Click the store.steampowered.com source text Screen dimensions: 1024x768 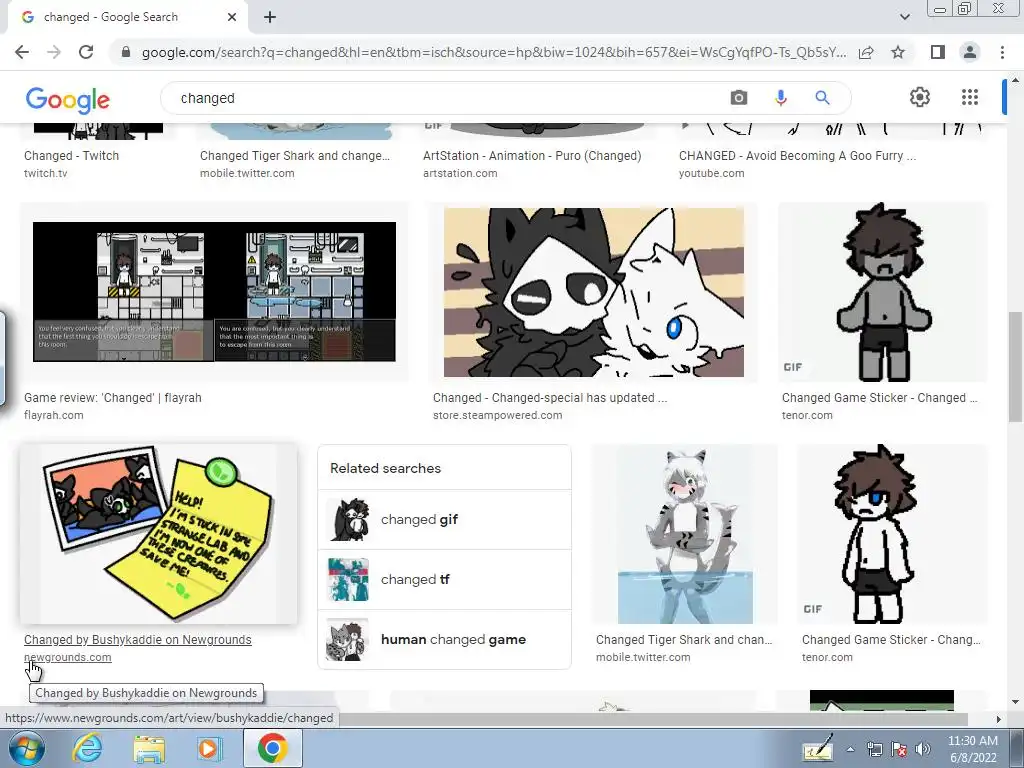point(498,415)
